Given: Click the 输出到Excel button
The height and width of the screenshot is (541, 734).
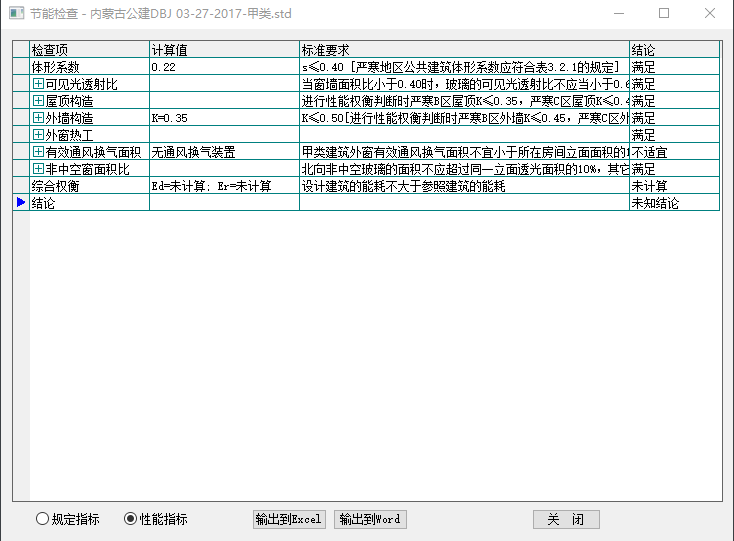Looking at the screenshot, I should pos(289,519).
